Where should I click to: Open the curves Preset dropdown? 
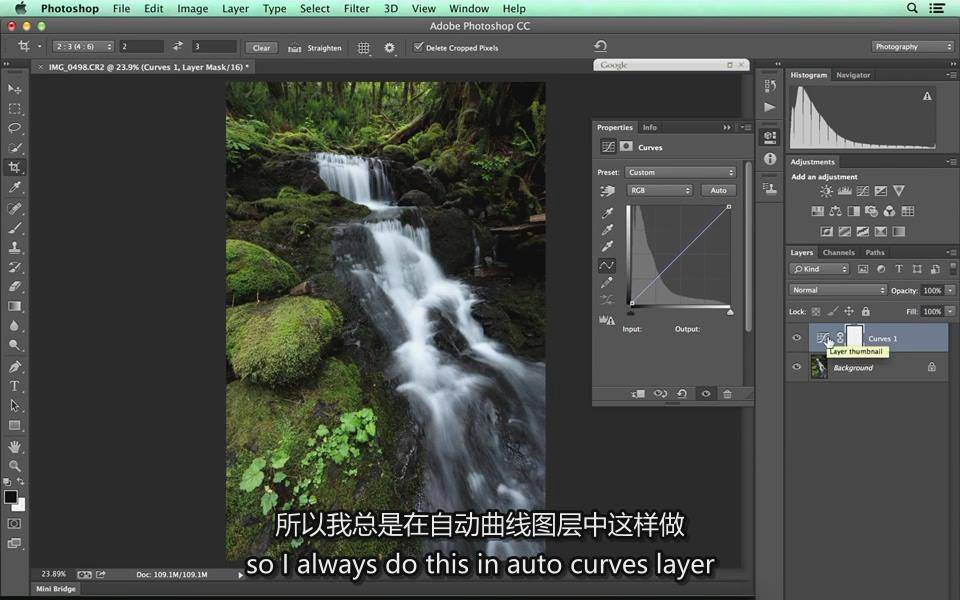[x=680, y=172]
